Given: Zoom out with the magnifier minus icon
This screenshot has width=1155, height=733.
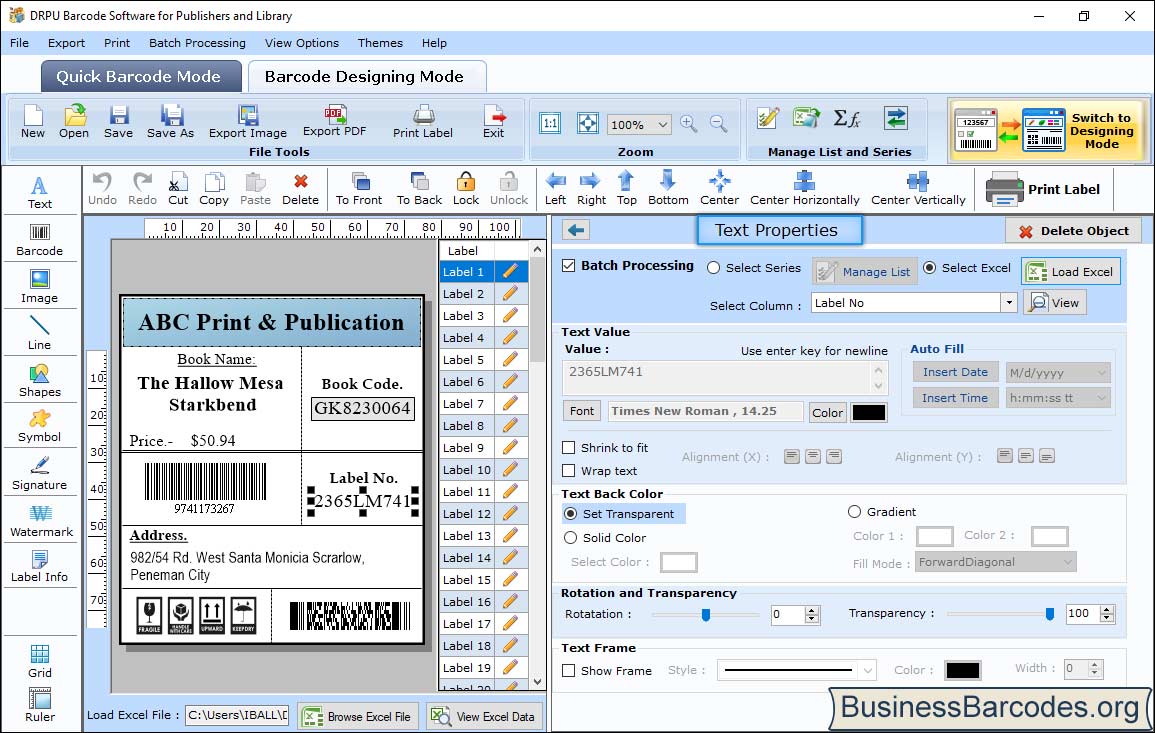Looking at the screenshot, I should click(718, 124).
